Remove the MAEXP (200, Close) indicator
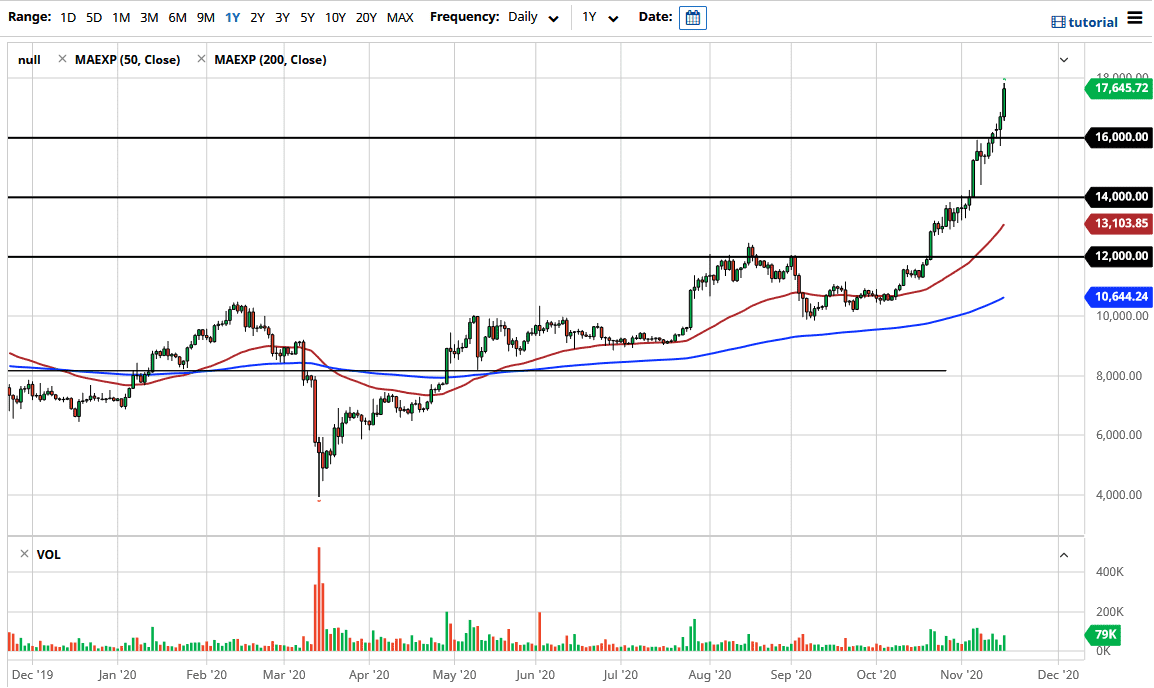Screen dimensions: 1154x688 tap(202, 59)
